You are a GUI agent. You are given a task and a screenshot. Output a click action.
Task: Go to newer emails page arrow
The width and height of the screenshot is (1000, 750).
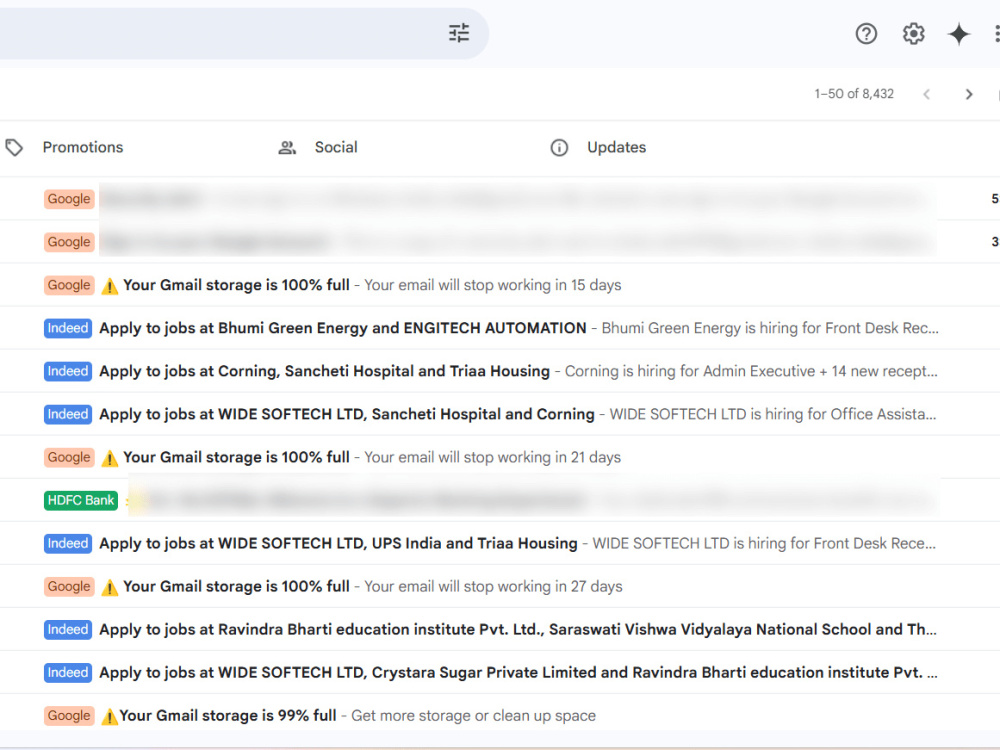926,94
